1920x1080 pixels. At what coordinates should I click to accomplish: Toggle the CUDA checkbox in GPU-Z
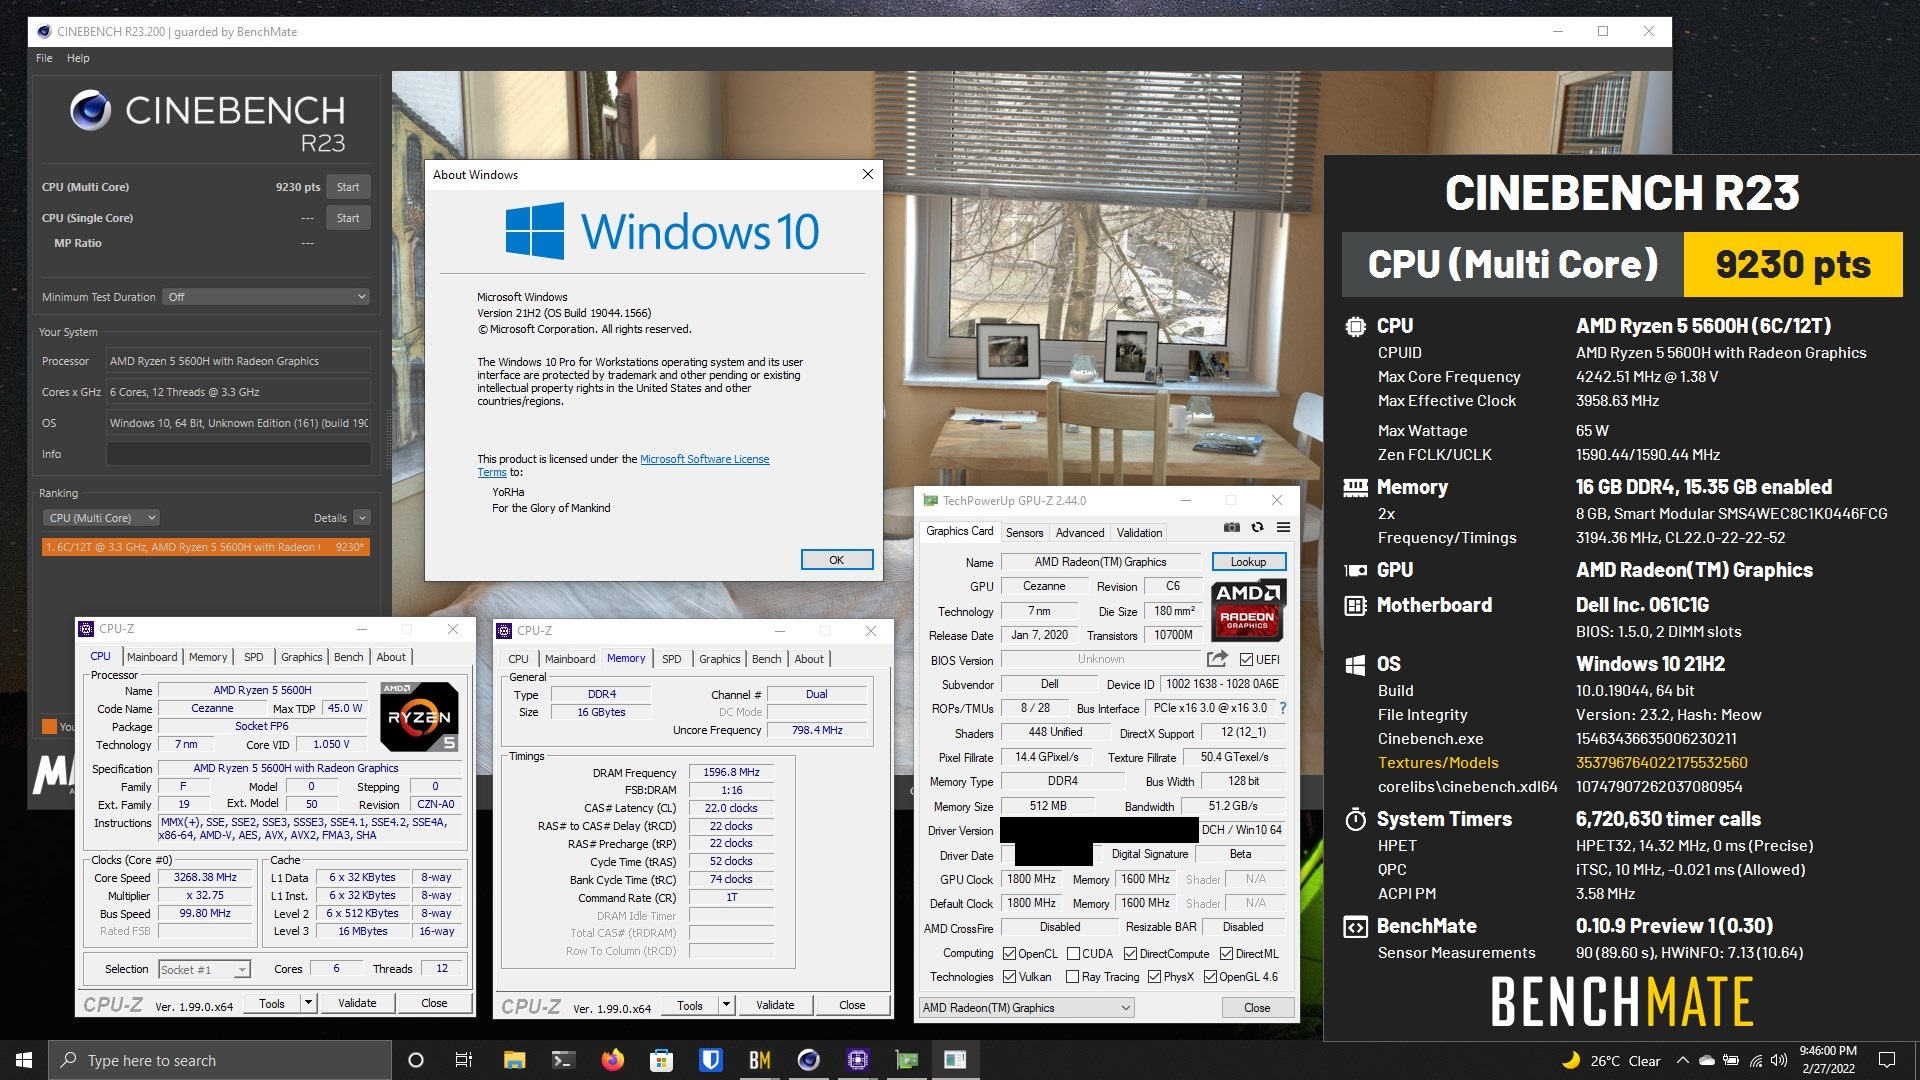coord(1073,954)
